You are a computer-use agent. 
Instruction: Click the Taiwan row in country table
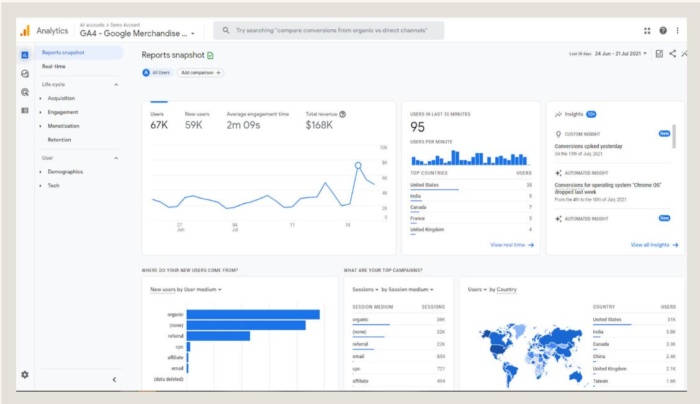(634, 381)
